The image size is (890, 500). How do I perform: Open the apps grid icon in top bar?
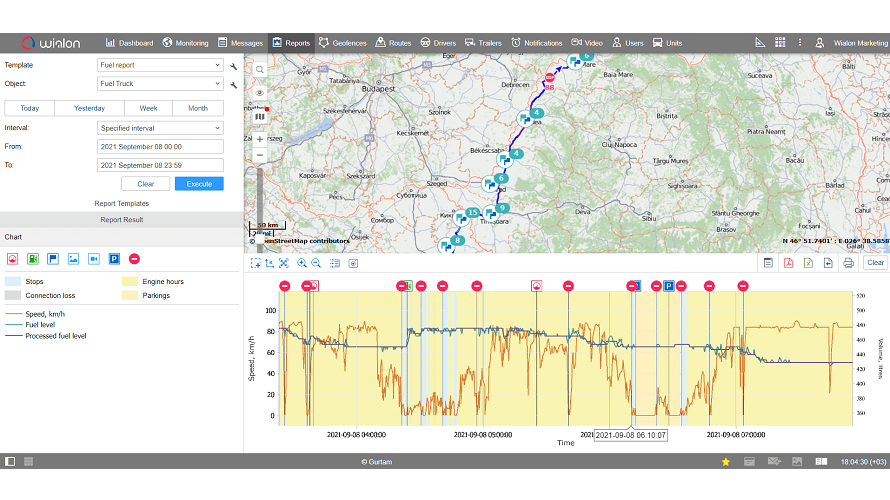780,43
